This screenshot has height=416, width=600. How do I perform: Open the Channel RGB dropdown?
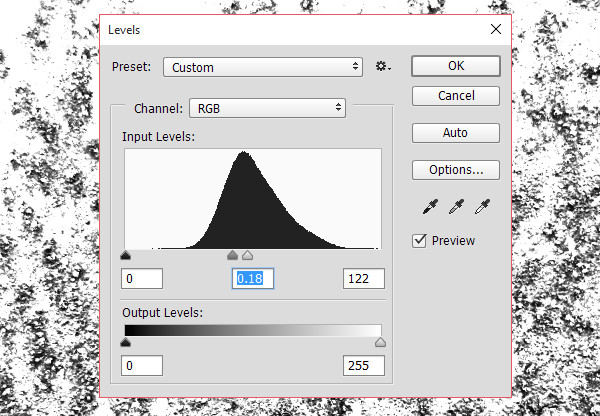[268, 107]
